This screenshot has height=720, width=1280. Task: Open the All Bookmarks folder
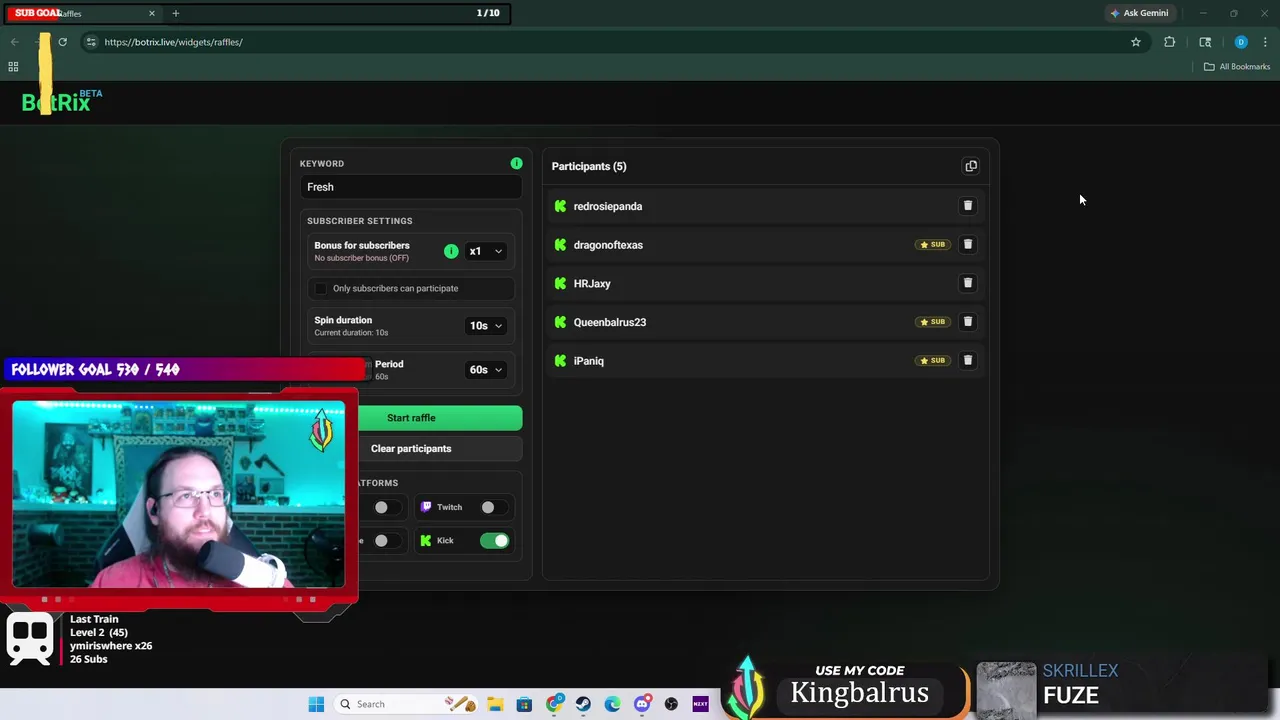(x=1237, y=67)
